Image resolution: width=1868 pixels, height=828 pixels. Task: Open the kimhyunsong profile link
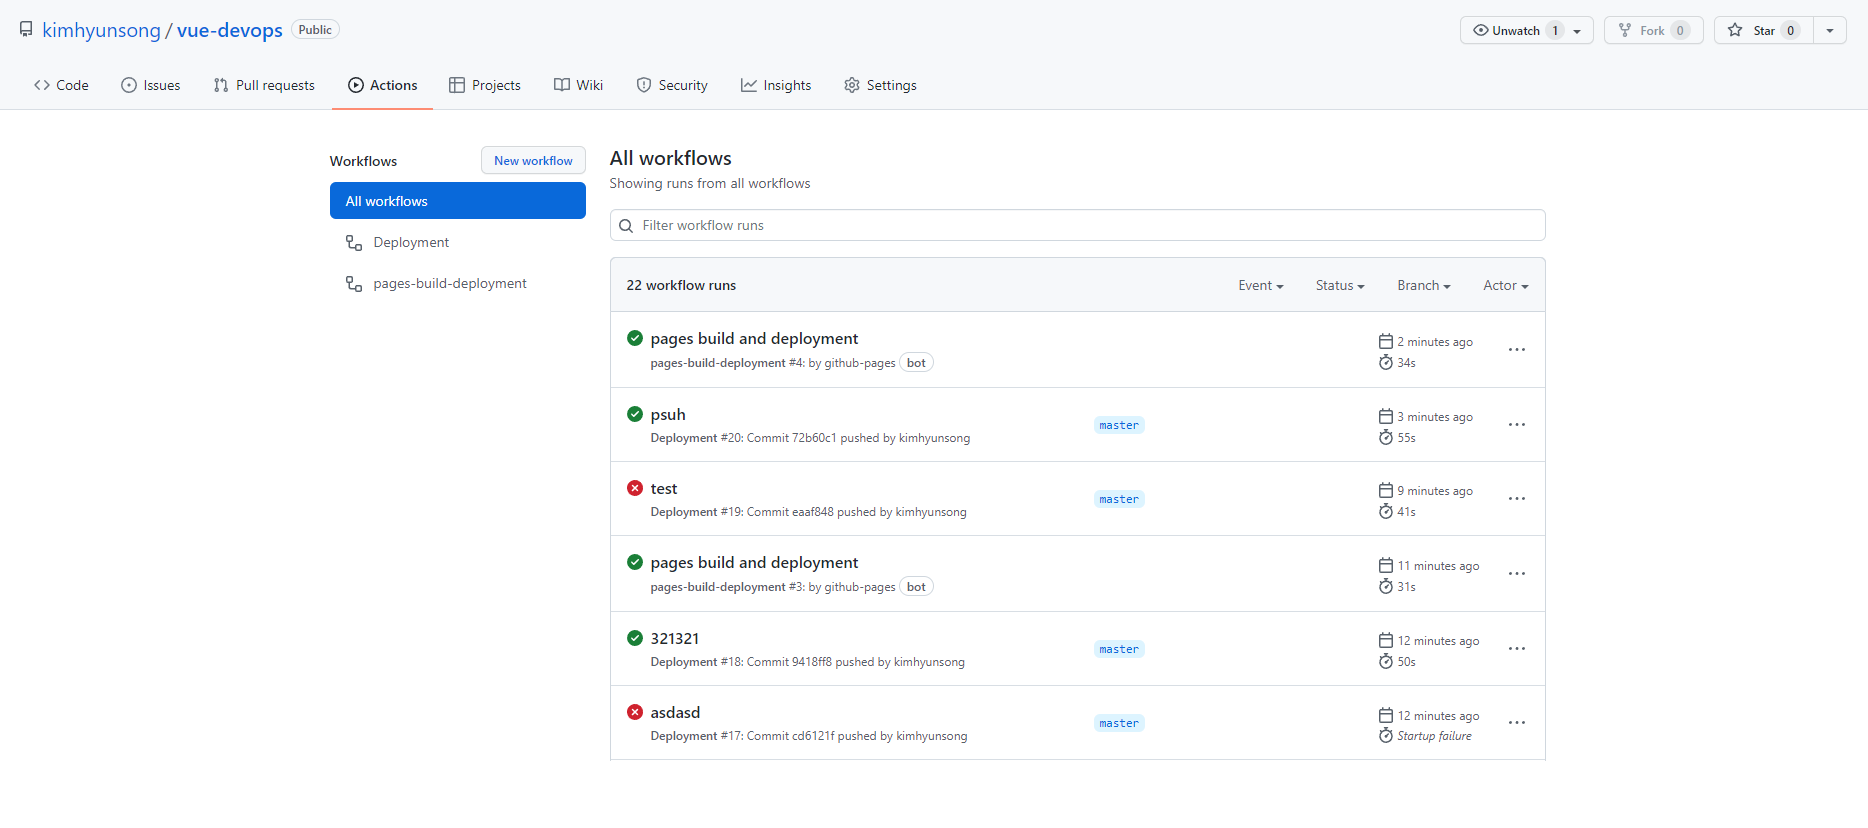[101, 30]
